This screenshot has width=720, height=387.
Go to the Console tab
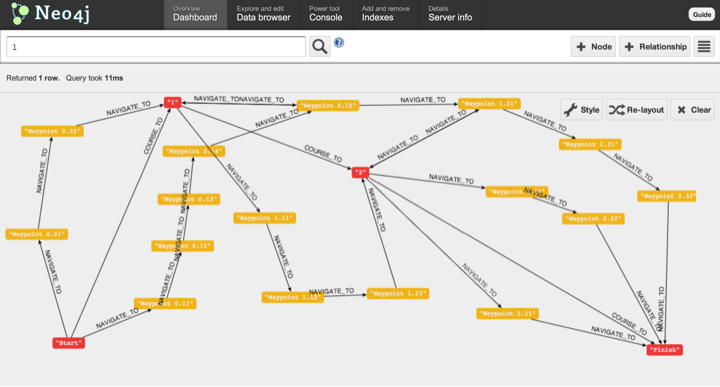(326, 14)
